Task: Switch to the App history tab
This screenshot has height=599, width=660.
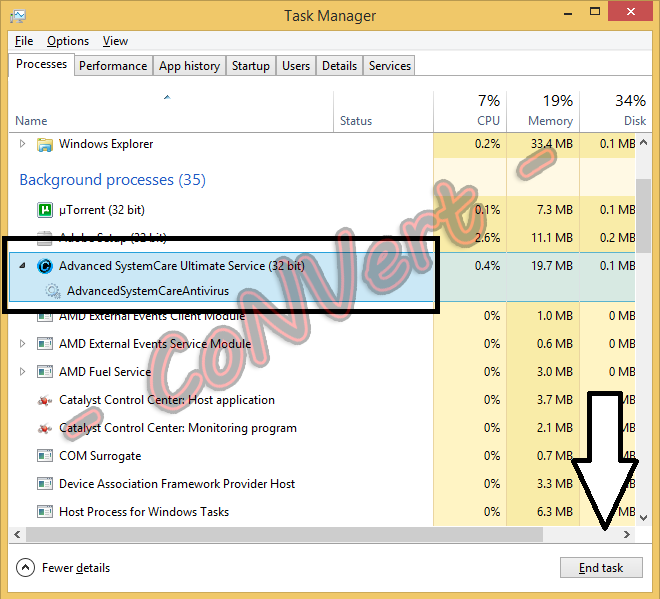Action: click(189, 66)
